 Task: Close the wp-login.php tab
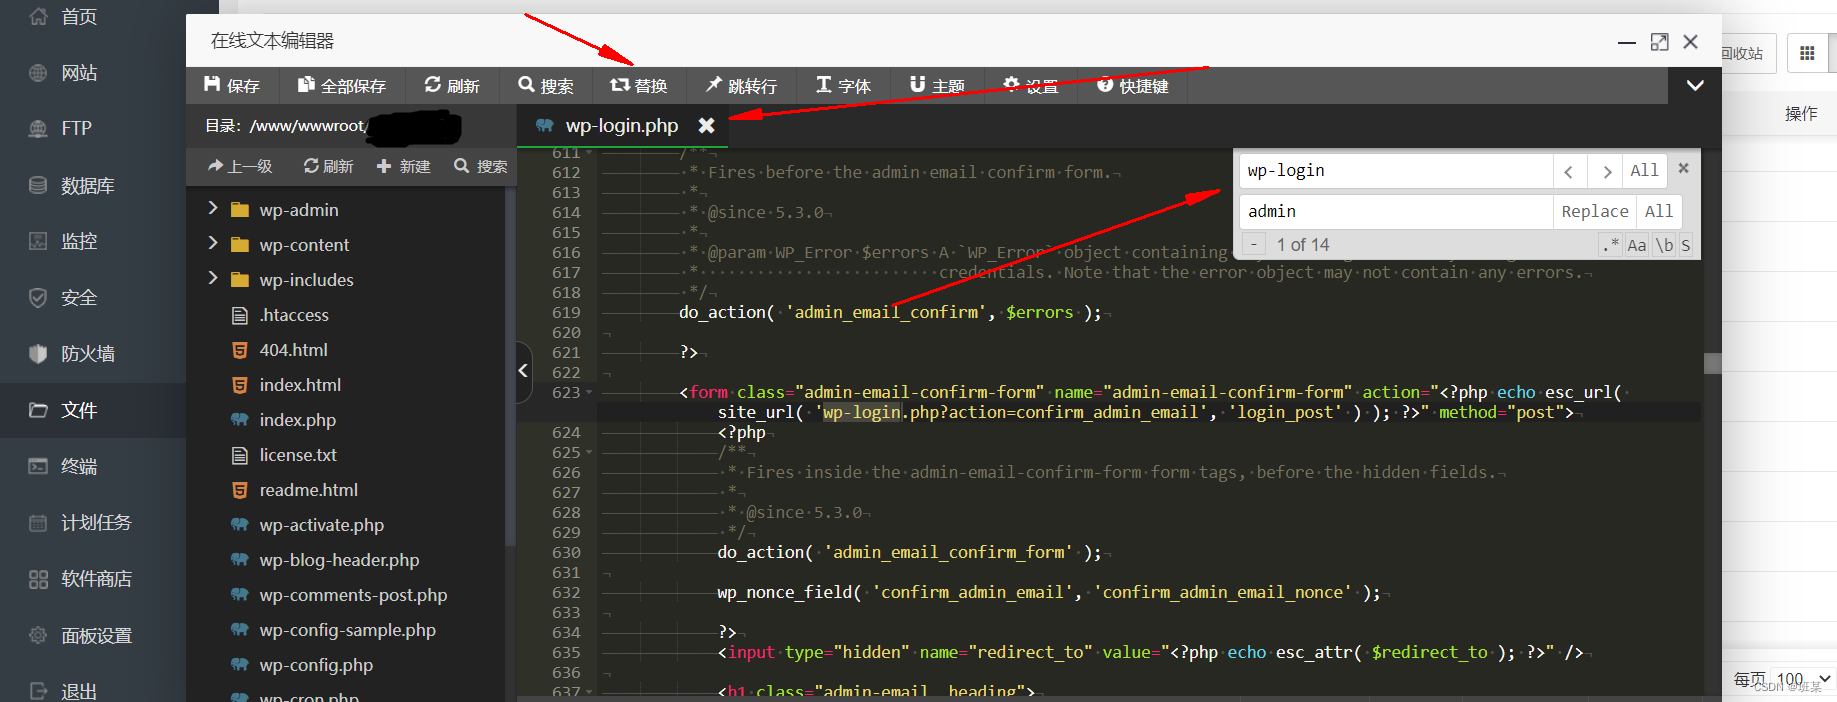[706, 125]
